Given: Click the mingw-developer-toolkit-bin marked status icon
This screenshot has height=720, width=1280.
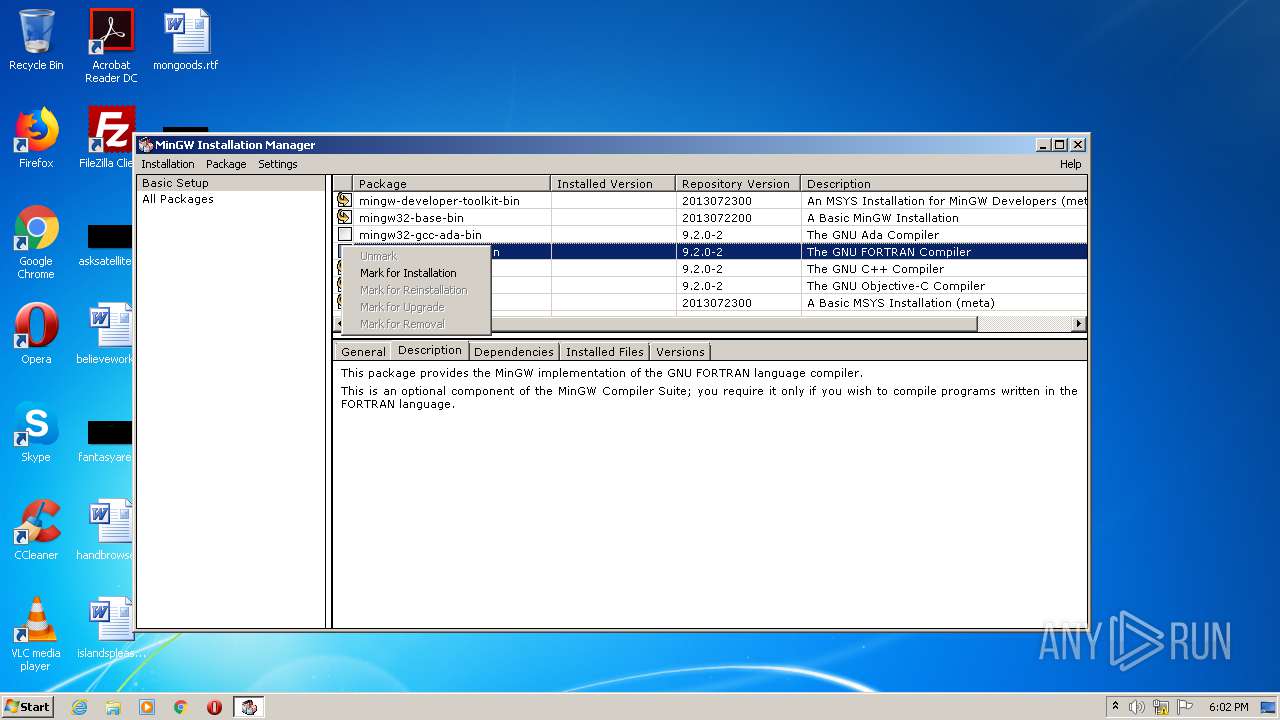Looking at the screenshot, I should (x=344, y=200).
